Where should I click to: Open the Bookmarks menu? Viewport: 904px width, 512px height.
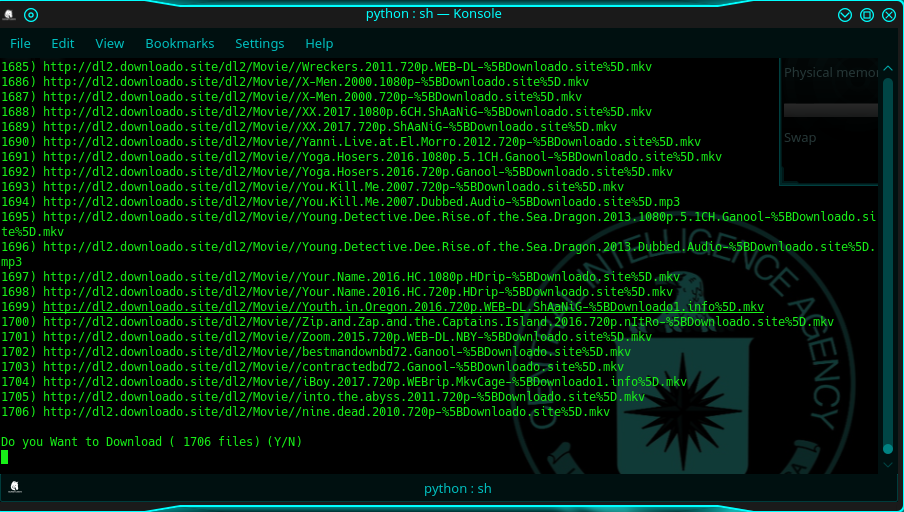pos(179,44)
